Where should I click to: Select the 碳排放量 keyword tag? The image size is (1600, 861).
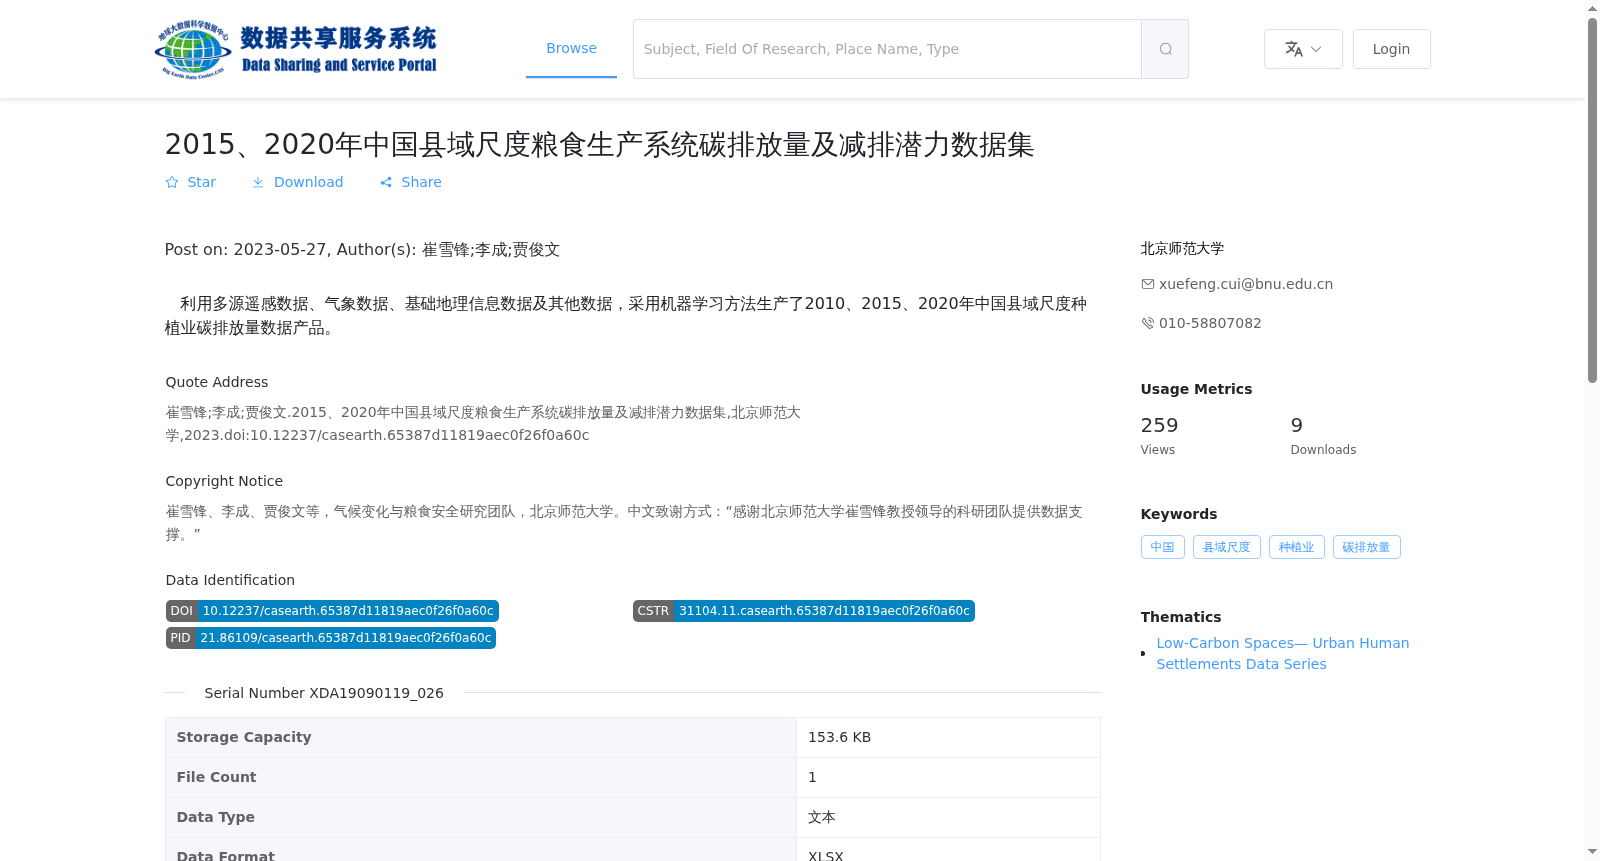click(1366, 547)
